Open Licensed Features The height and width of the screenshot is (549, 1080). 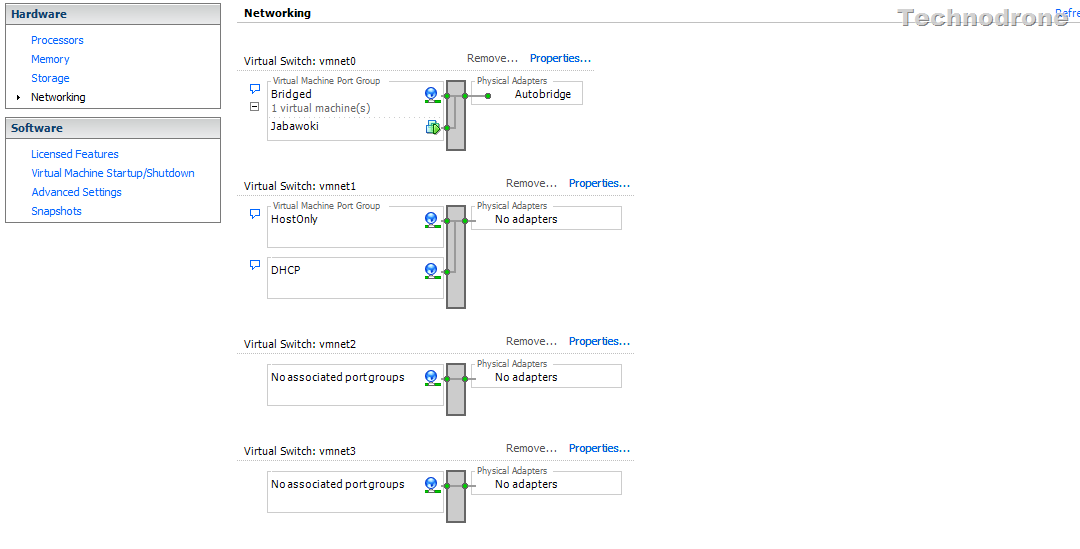(x=74, y=154)
